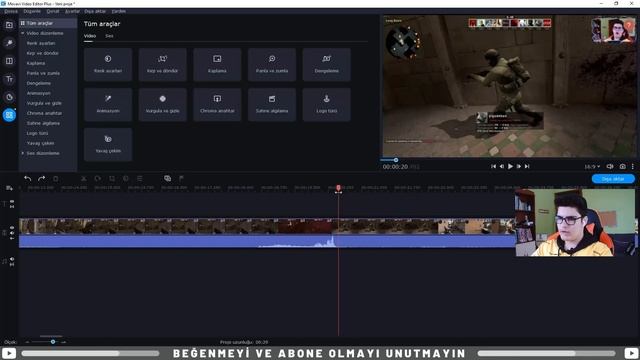Click the blue Dışa aktar export button

tap(613, 179)
